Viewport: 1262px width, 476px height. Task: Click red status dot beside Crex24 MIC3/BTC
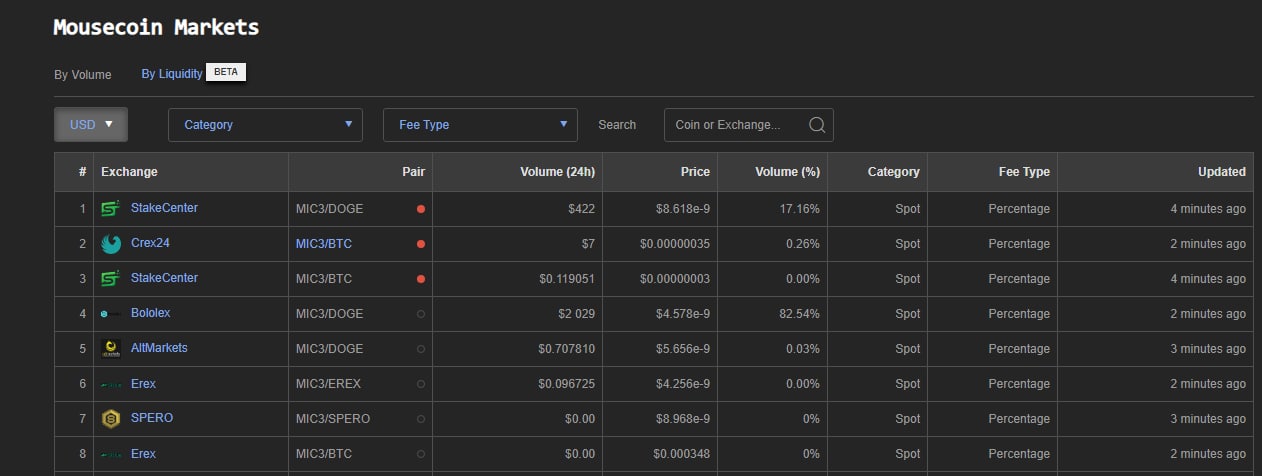pos(421,244)
